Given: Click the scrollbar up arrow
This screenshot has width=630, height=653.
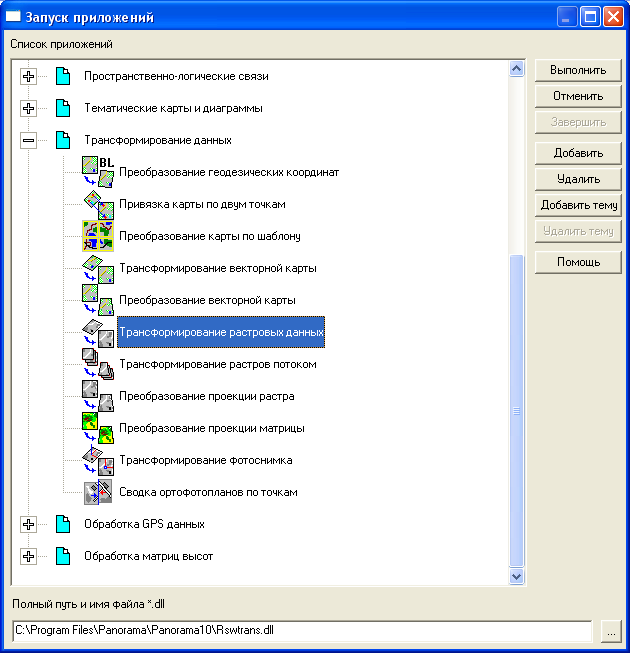Looking at the screenshot, I should click(x=516, y=69).
